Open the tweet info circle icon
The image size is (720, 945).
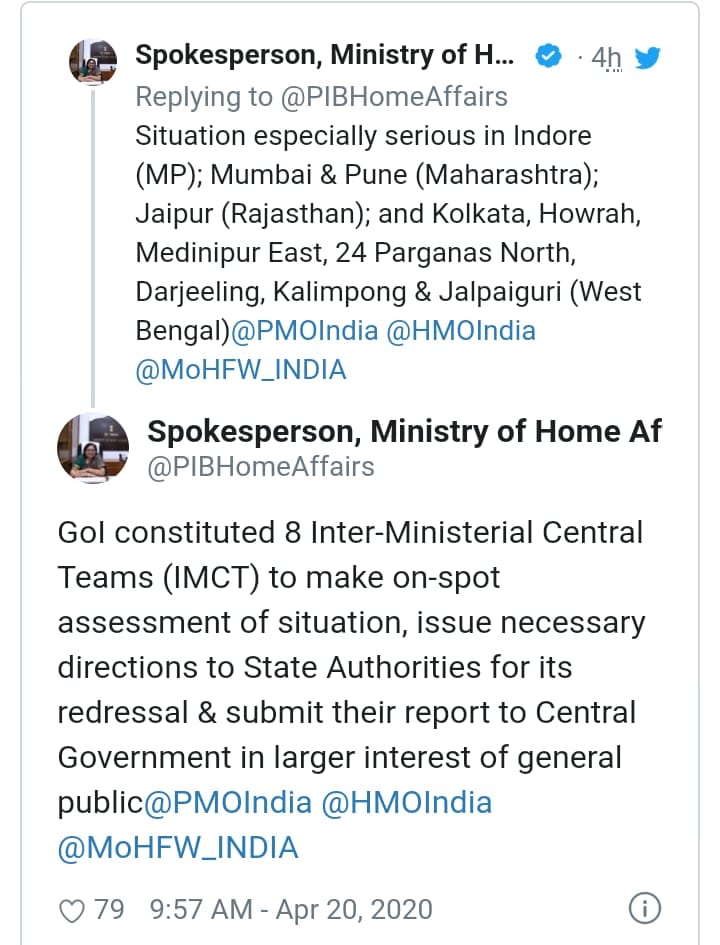click(645, 908)
